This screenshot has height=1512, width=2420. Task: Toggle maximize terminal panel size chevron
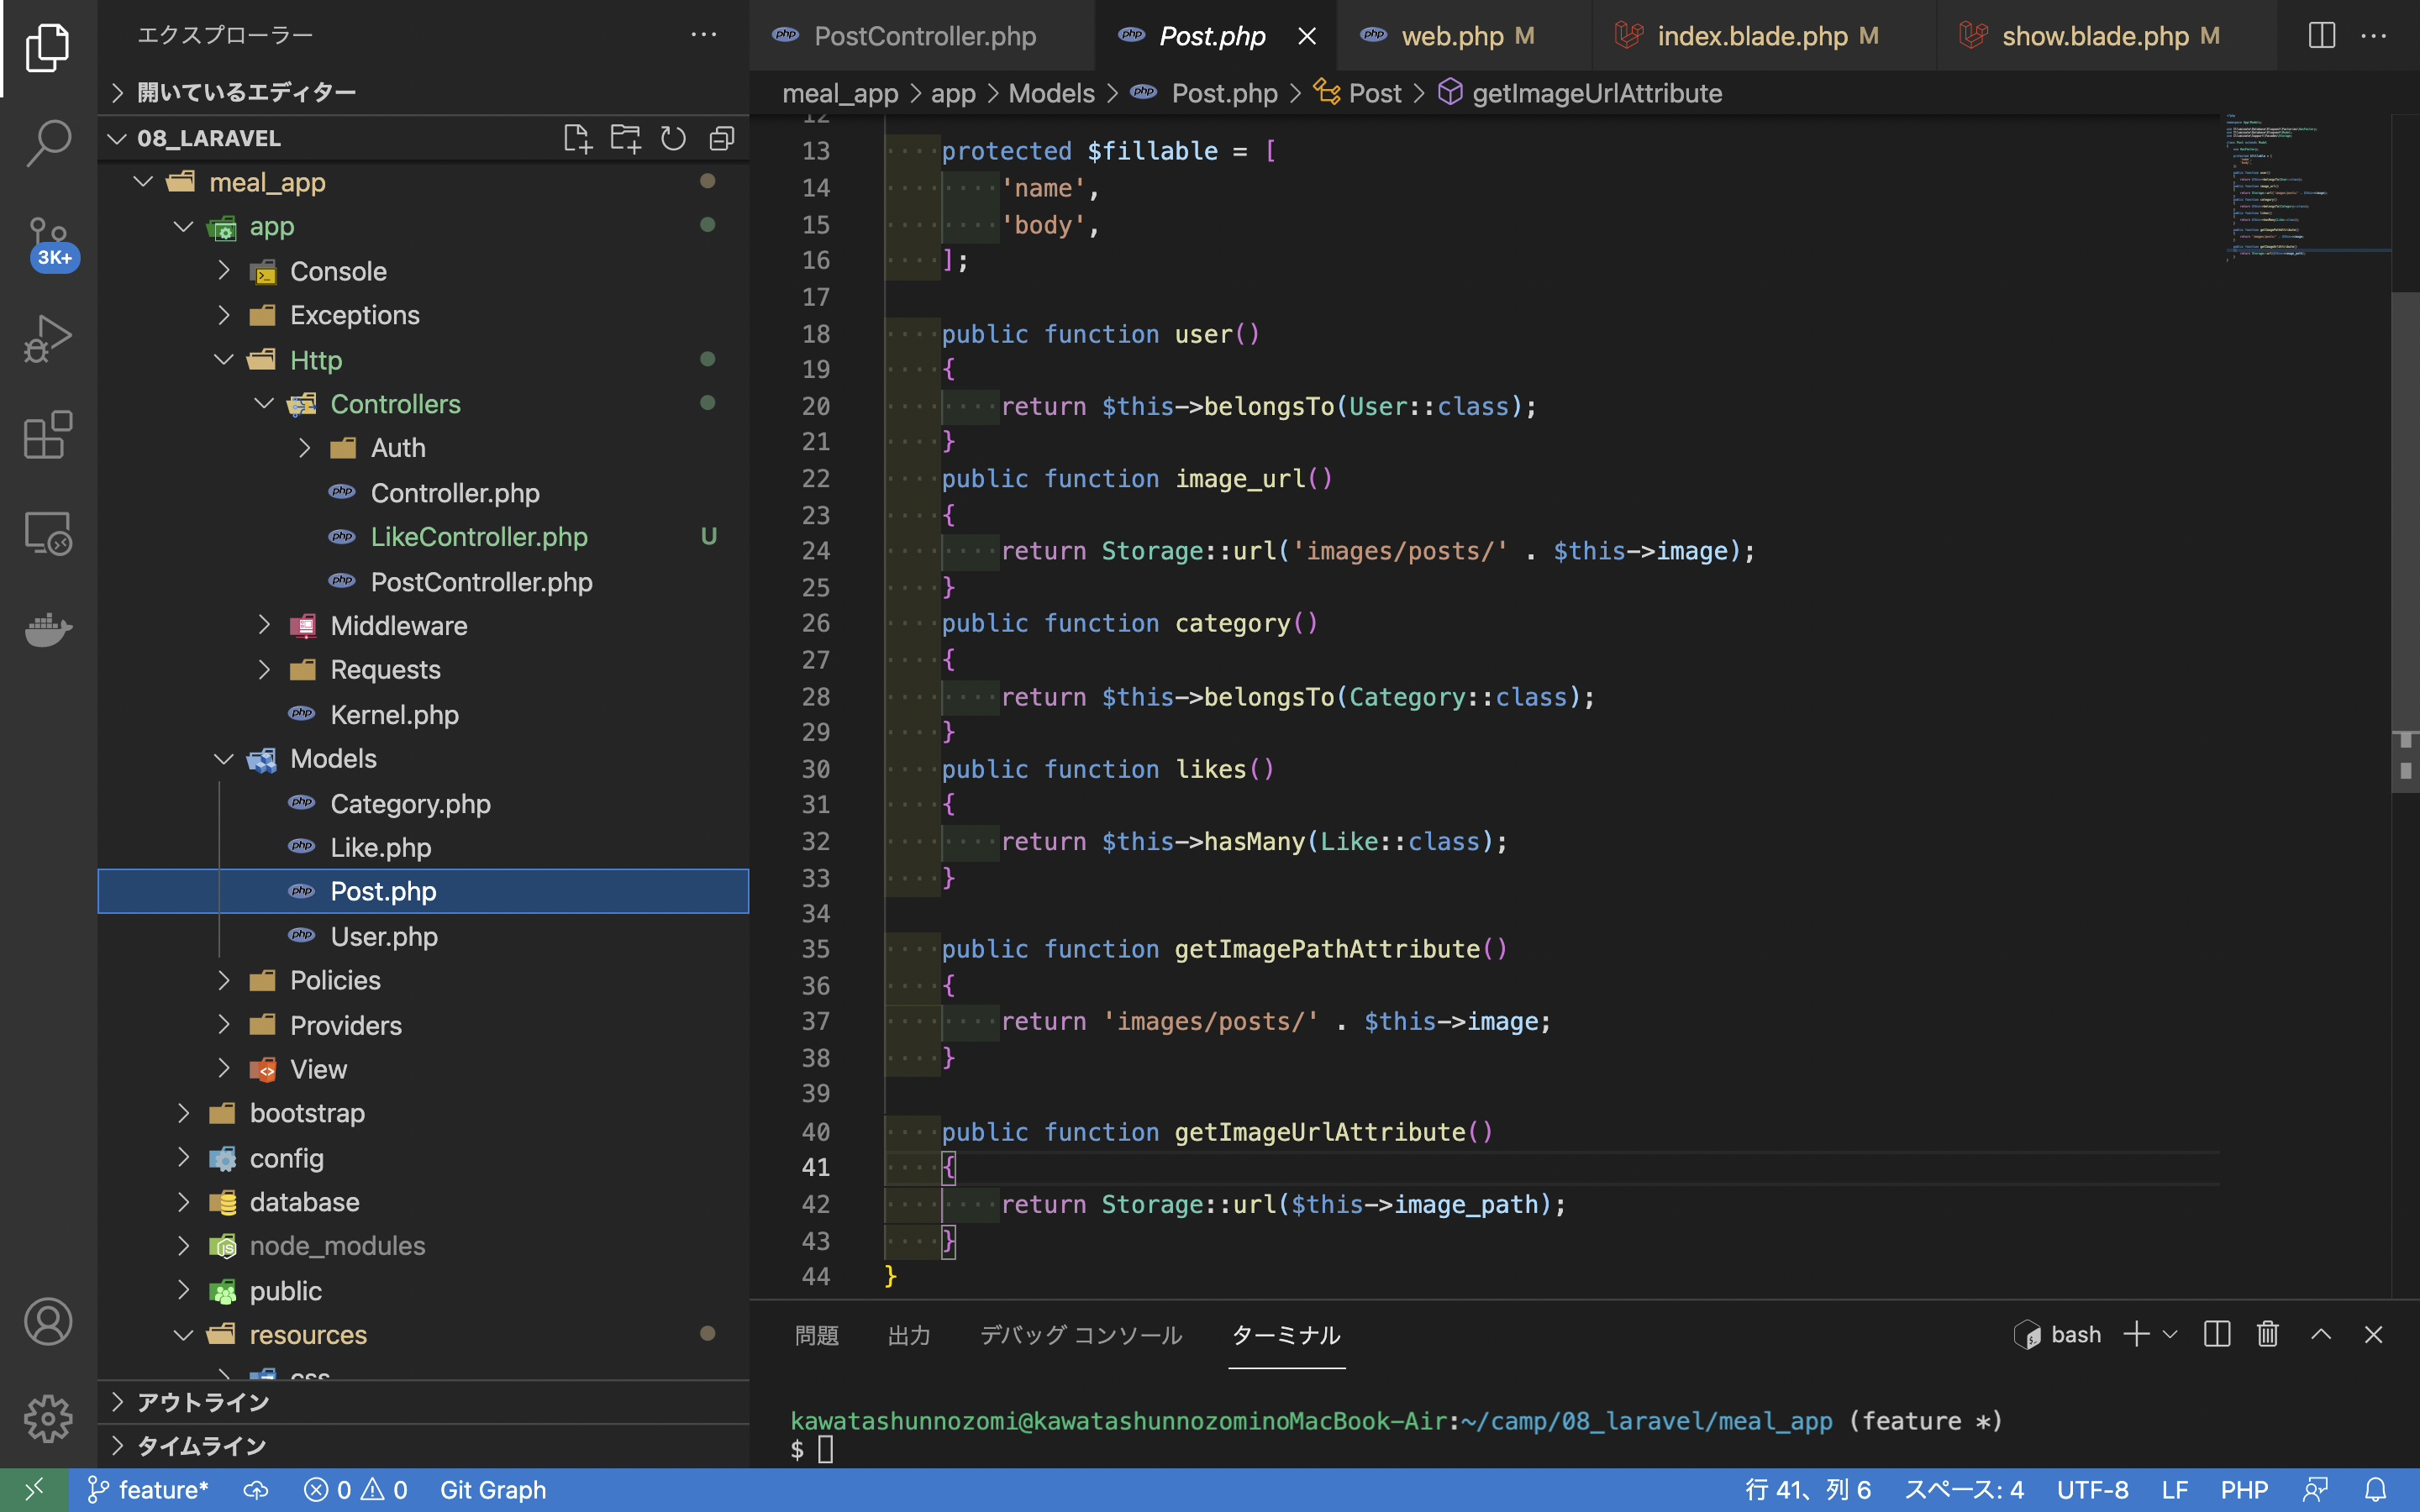[x=2321, y=1334]
